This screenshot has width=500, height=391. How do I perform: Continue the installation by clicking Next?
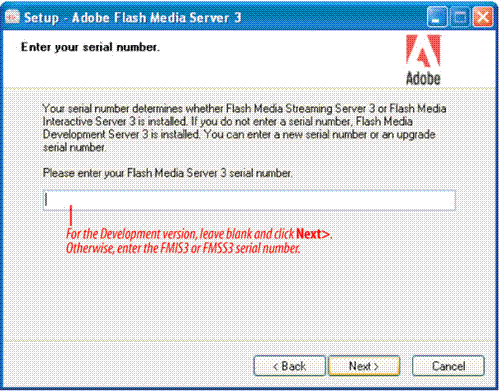click(364, 366)
